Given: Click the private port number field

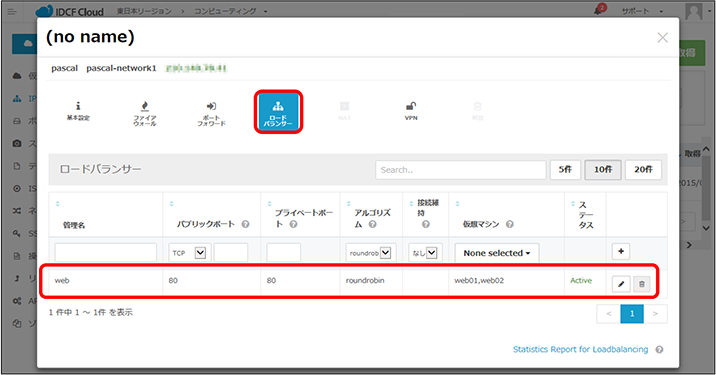Looking at the screenshot, I should pos(284,253).
